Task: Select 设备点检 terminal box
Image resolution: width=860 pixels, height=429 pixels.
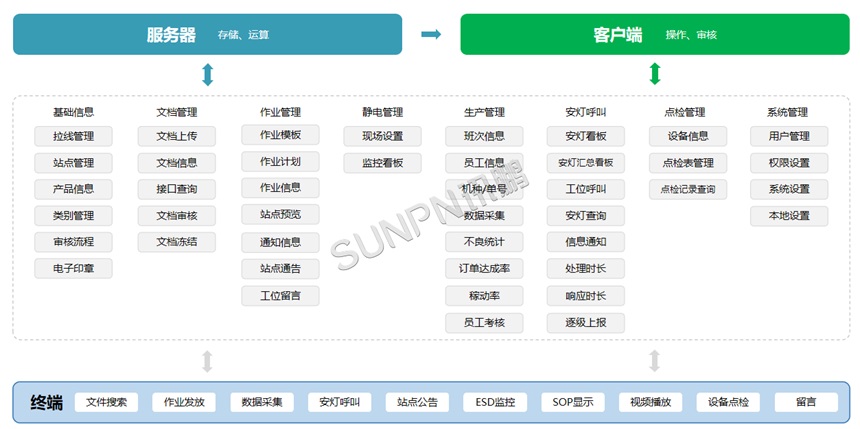Action: click(728, 402)
